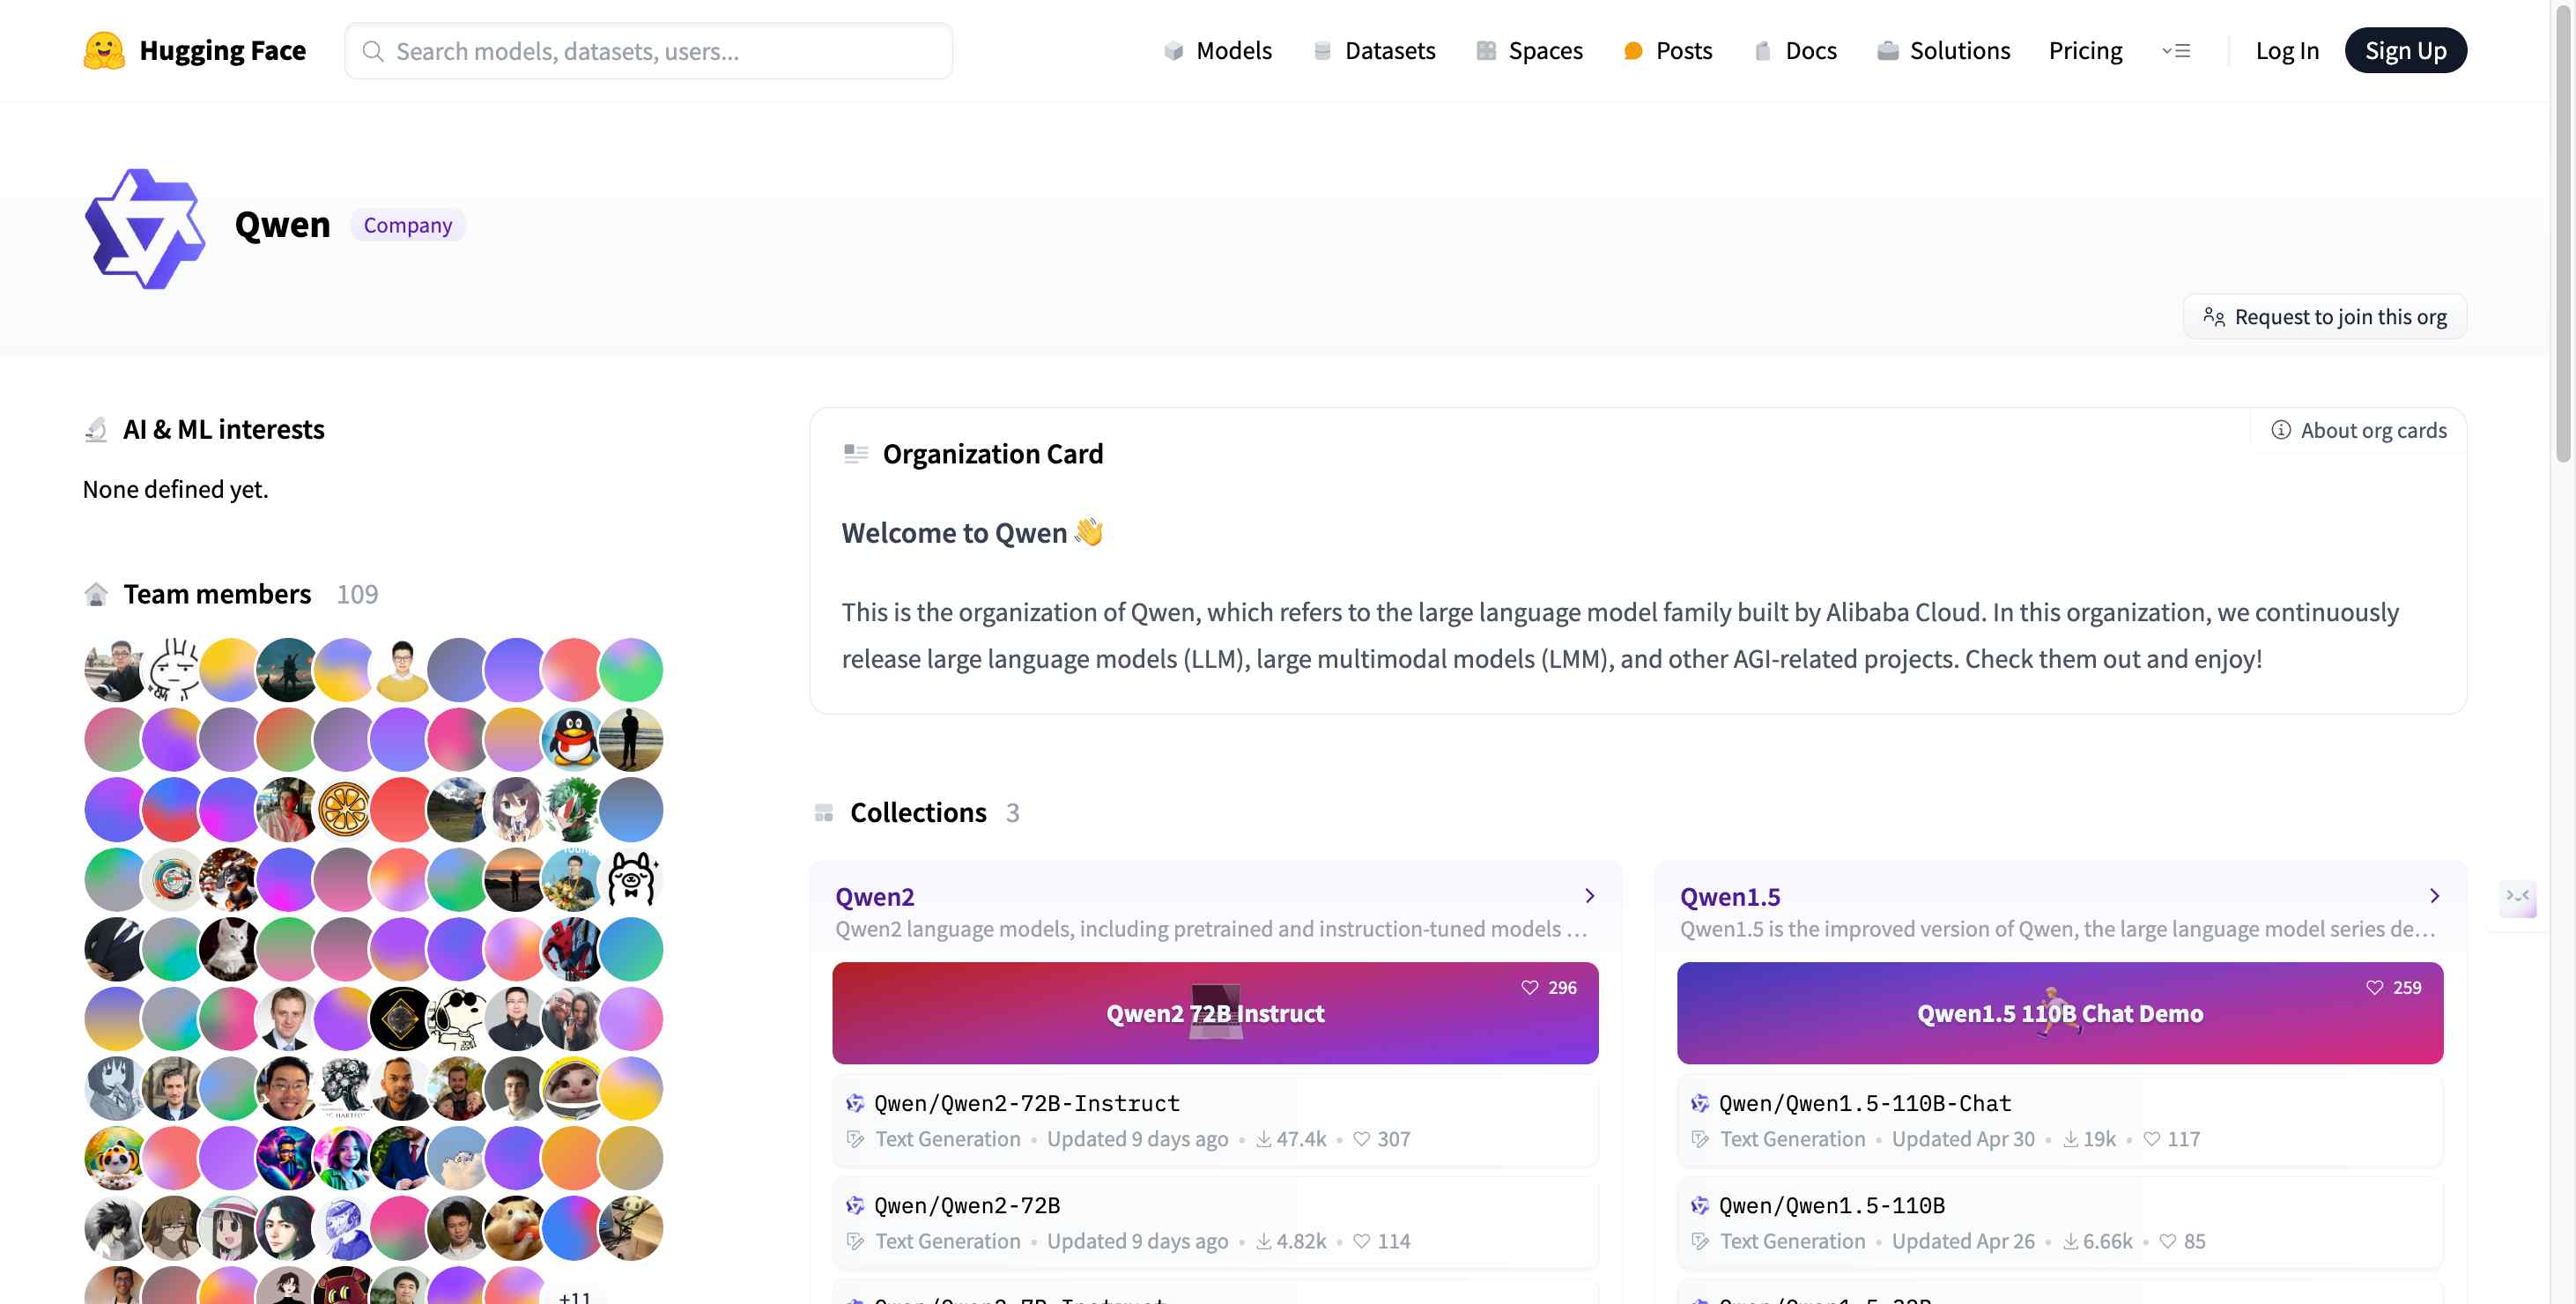Viewport: 2576px width, 1304px height.
Task: Click the Company badge
Action: click(x=407, y=225)
